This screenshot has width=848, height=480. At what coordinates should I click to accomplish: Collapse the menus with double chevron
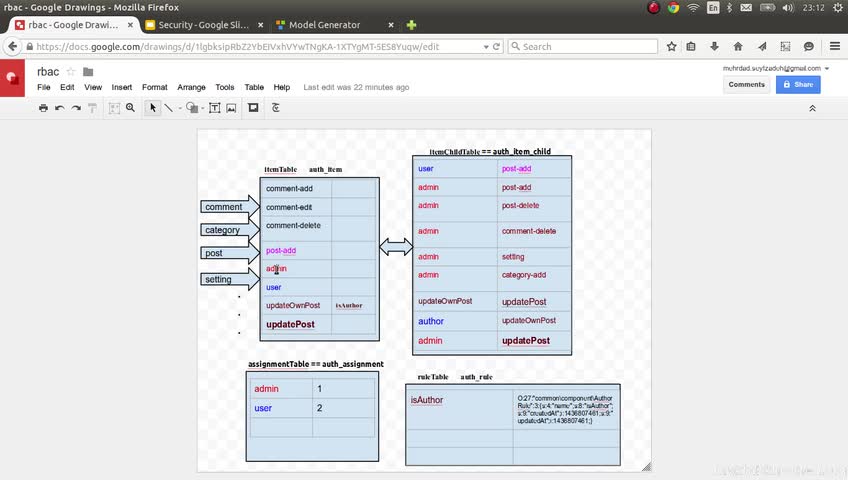812,108
